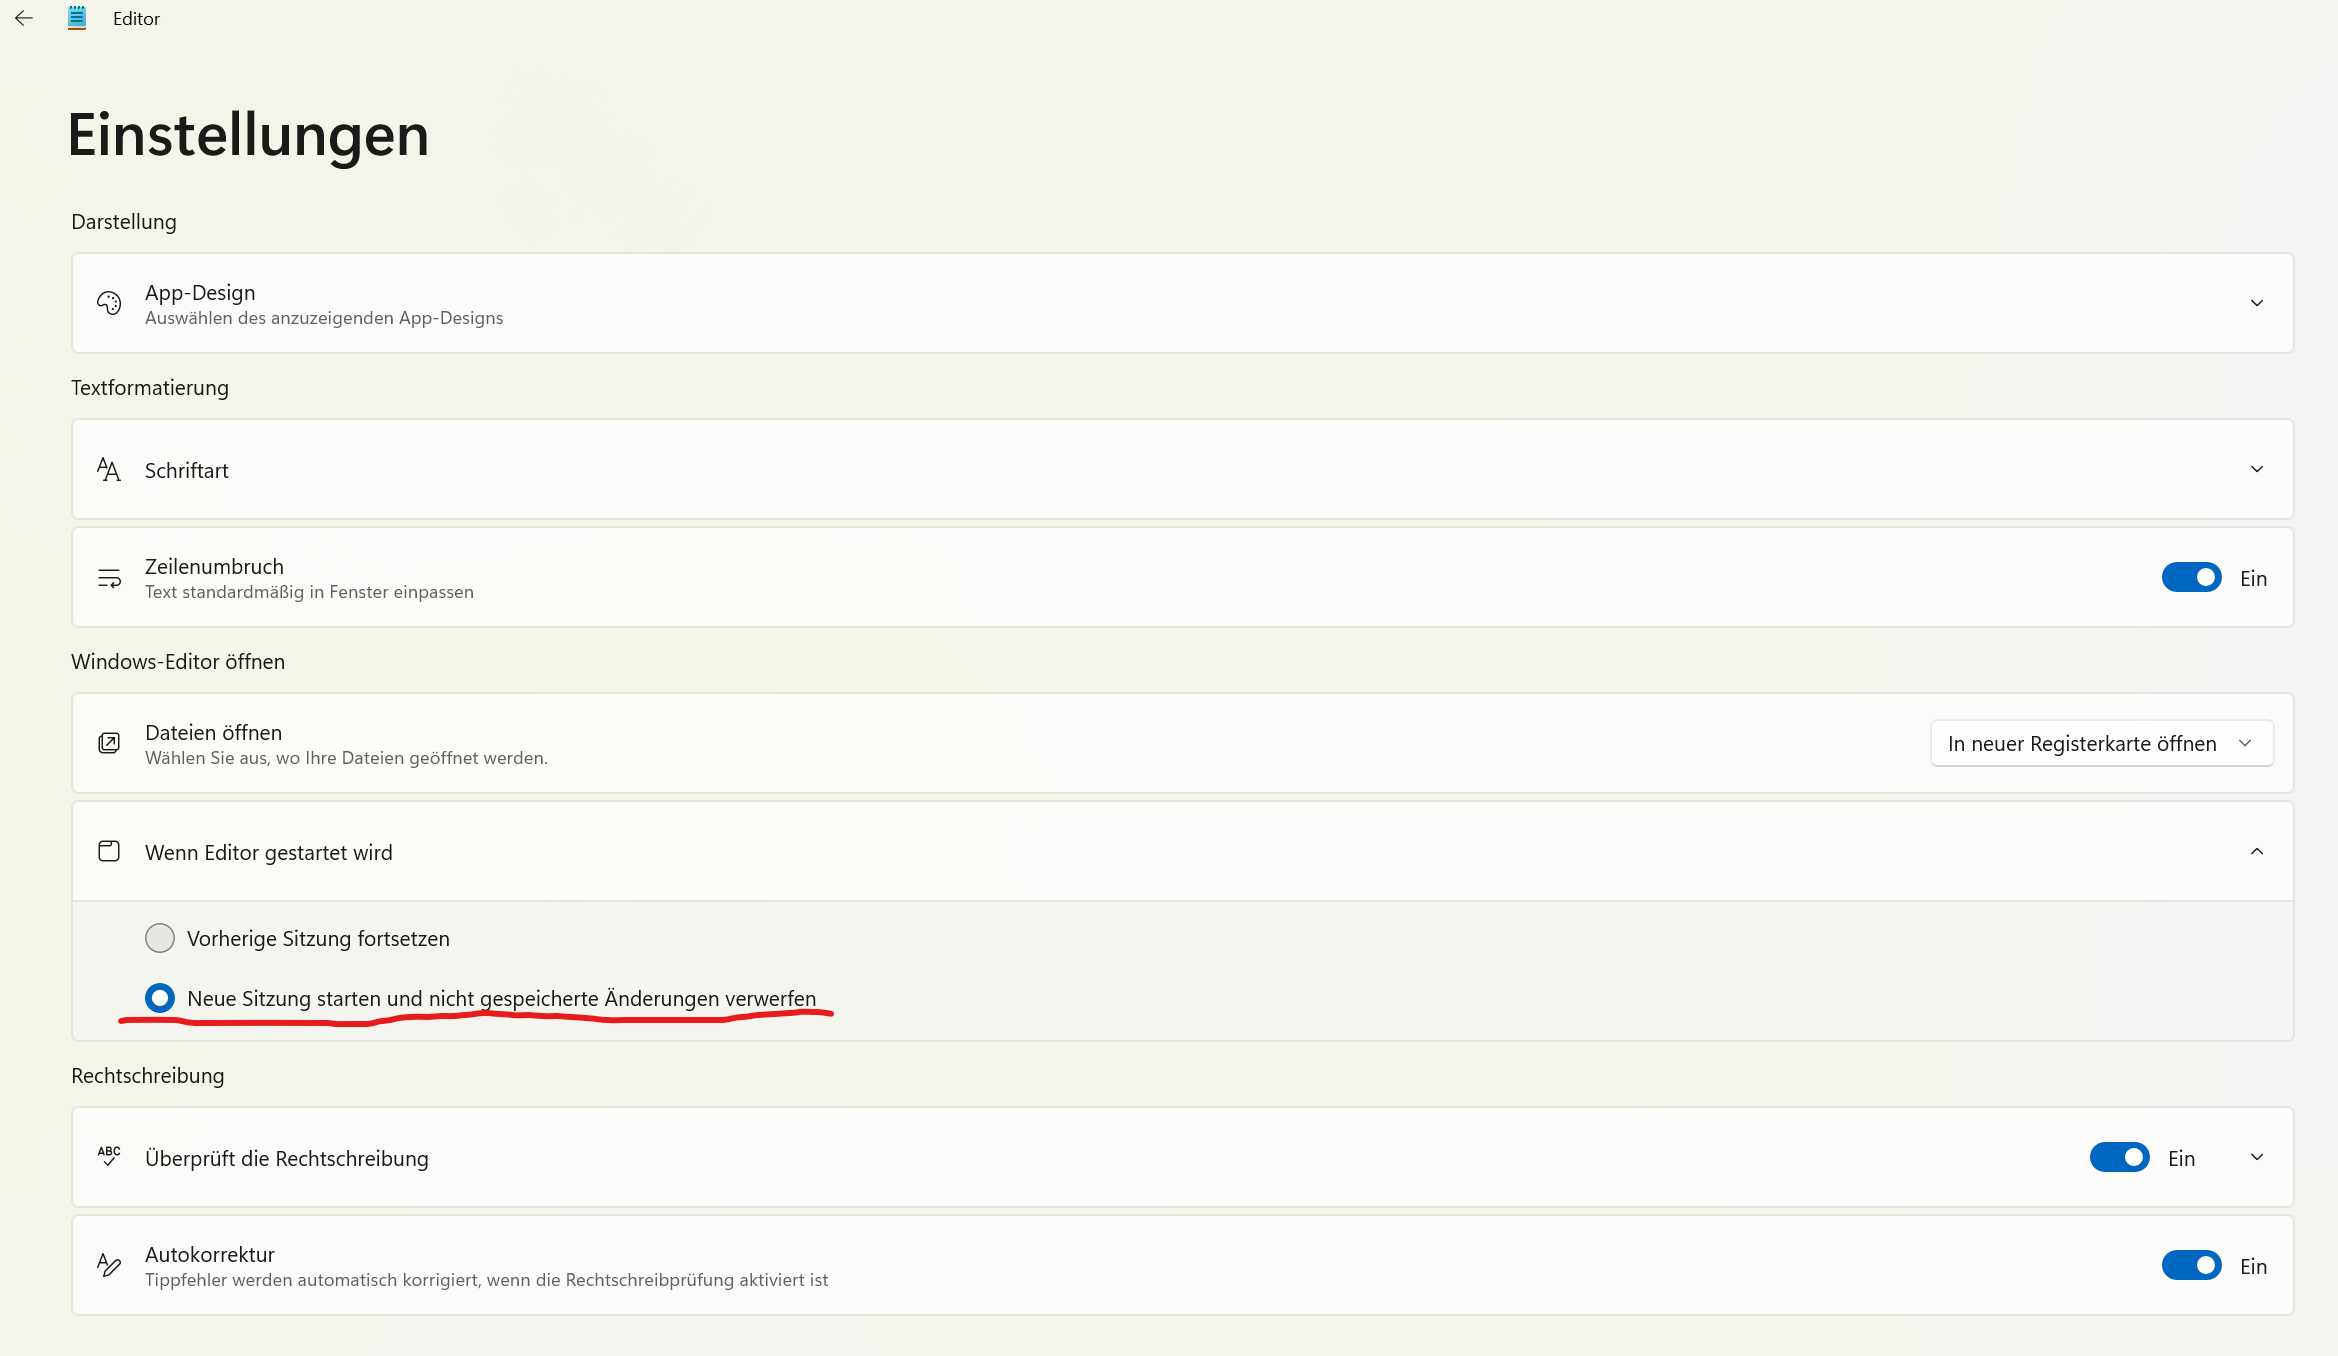Click the back arrow icon

coord(24,18)
